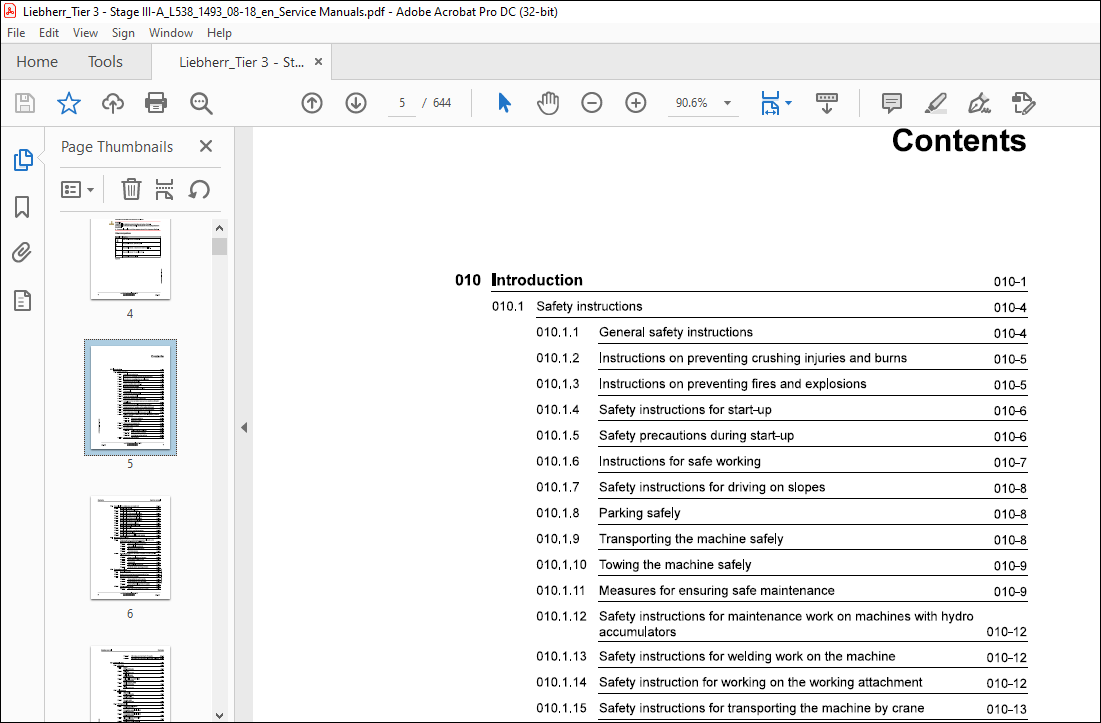Open the Sign menu

(123, 33)
